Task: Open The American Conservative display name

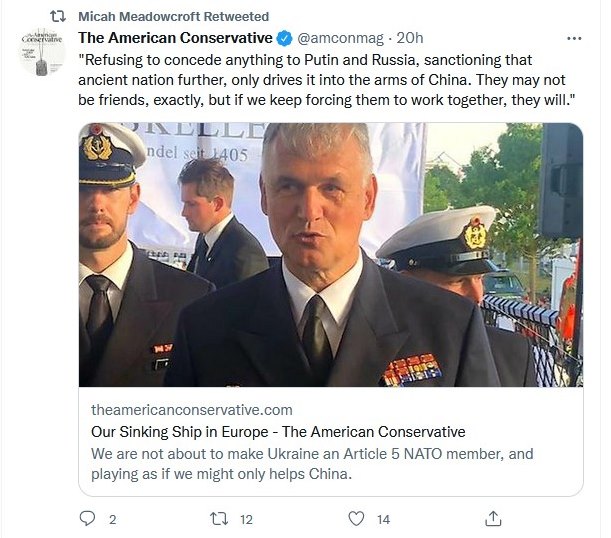Action: tap(175, 38)
